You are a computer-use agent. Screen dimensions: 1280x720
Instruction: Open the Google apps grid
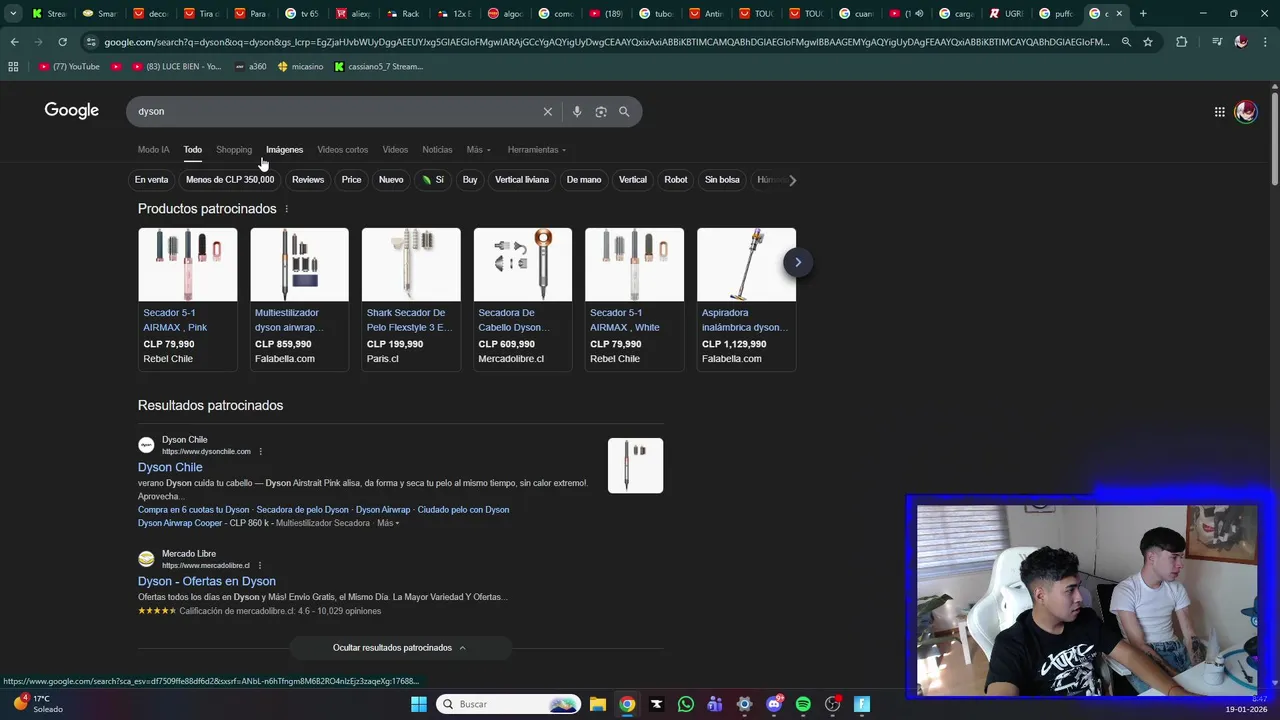[x=1219, y=112]
